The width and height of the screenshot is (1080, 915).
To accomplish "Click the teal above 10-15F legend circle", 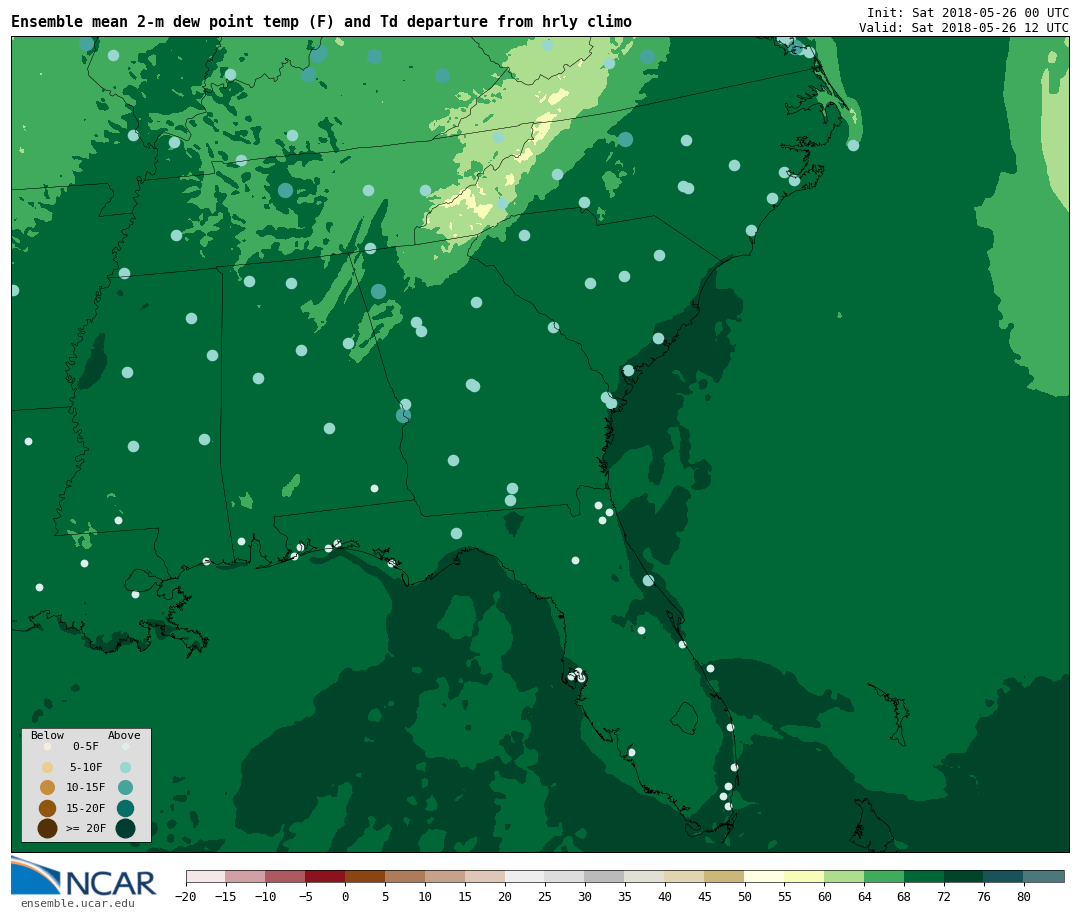I will (x=125, y=787).
